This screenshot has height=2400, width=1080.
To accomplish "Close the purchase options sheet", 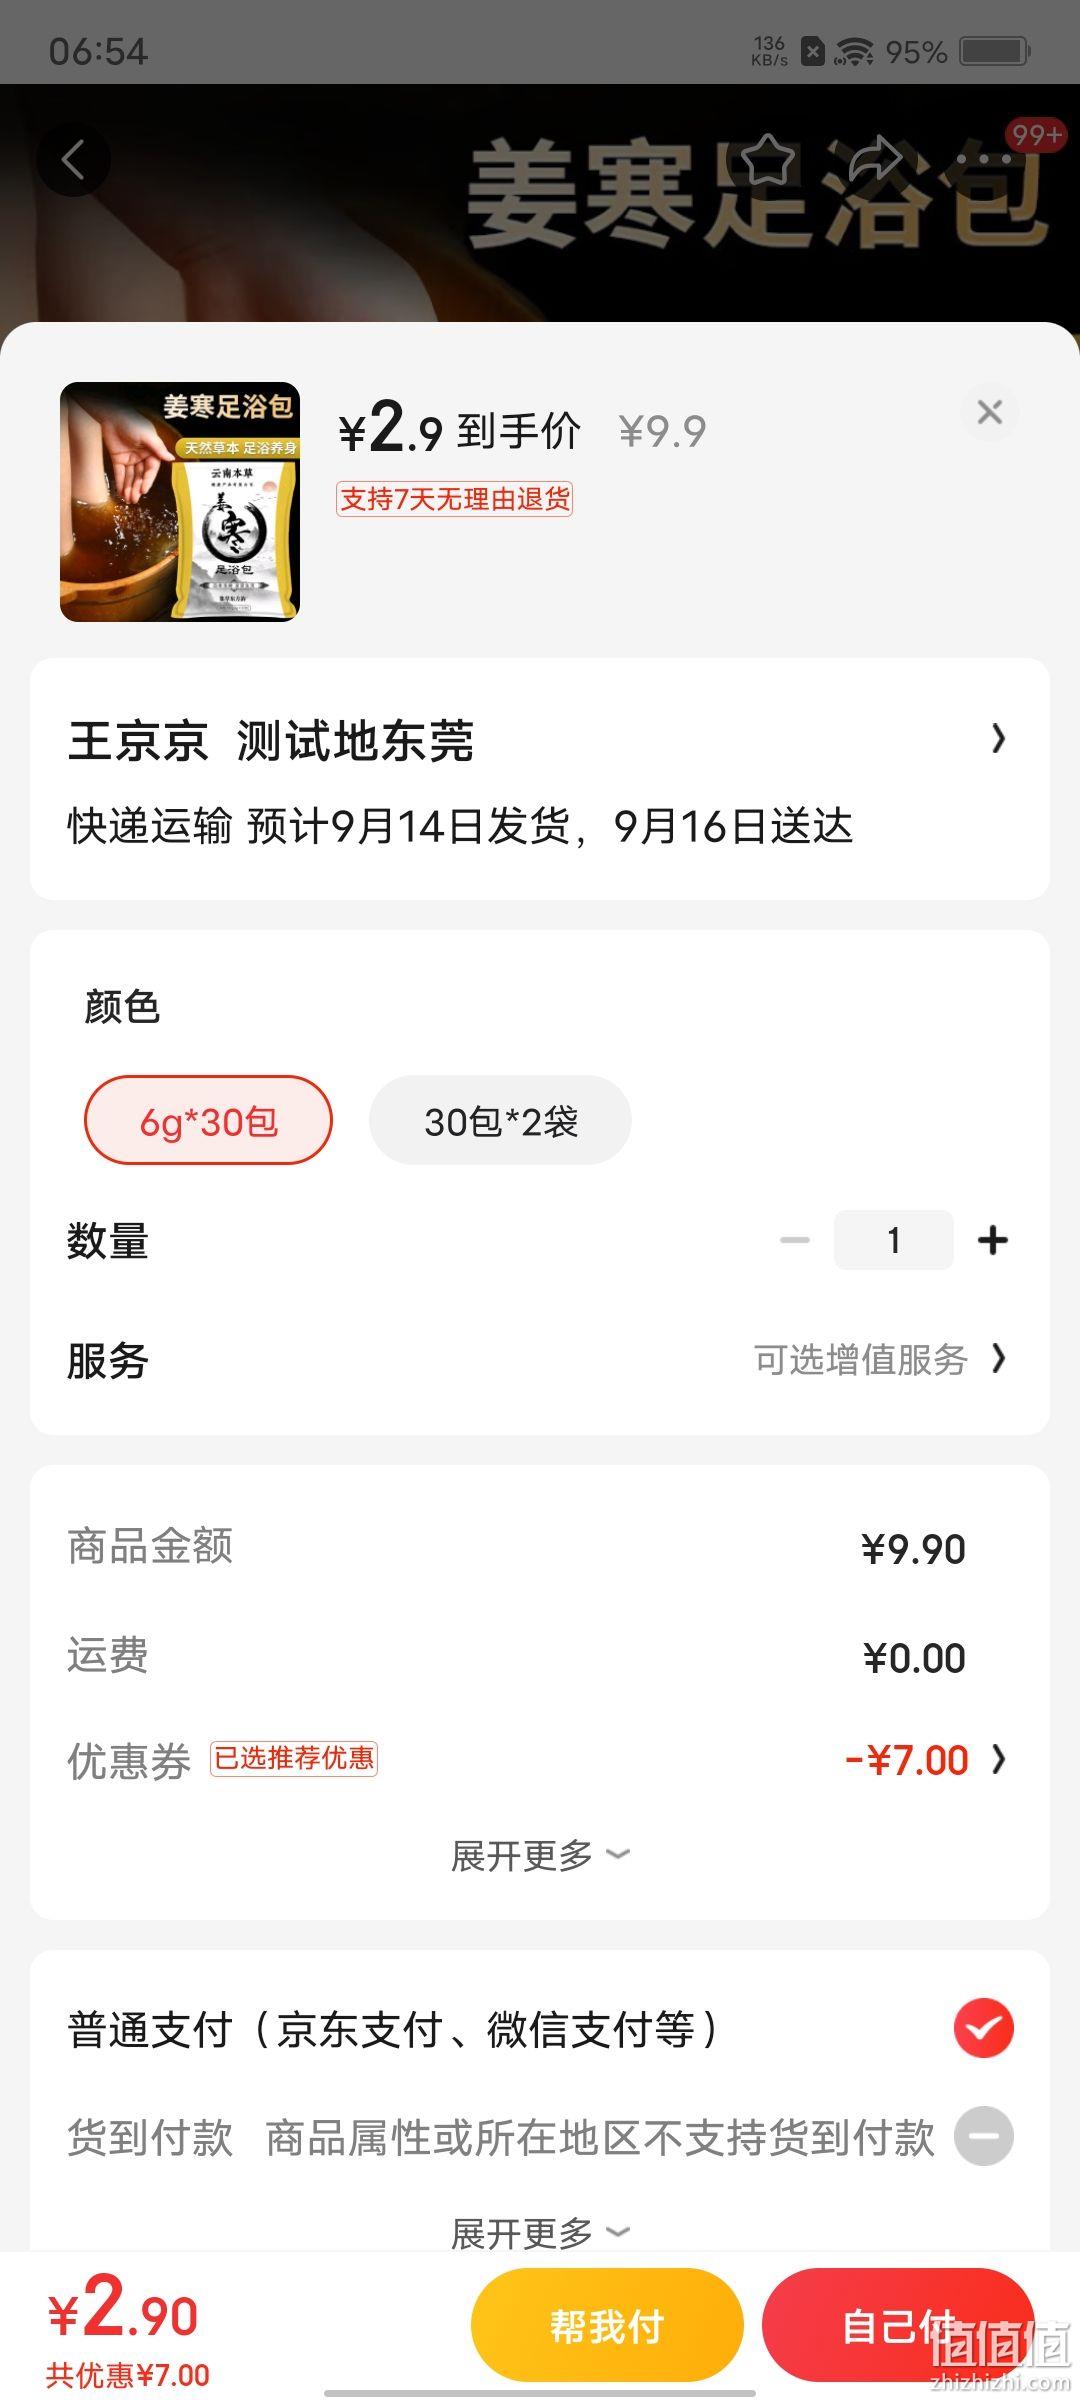I will [989, 412].
